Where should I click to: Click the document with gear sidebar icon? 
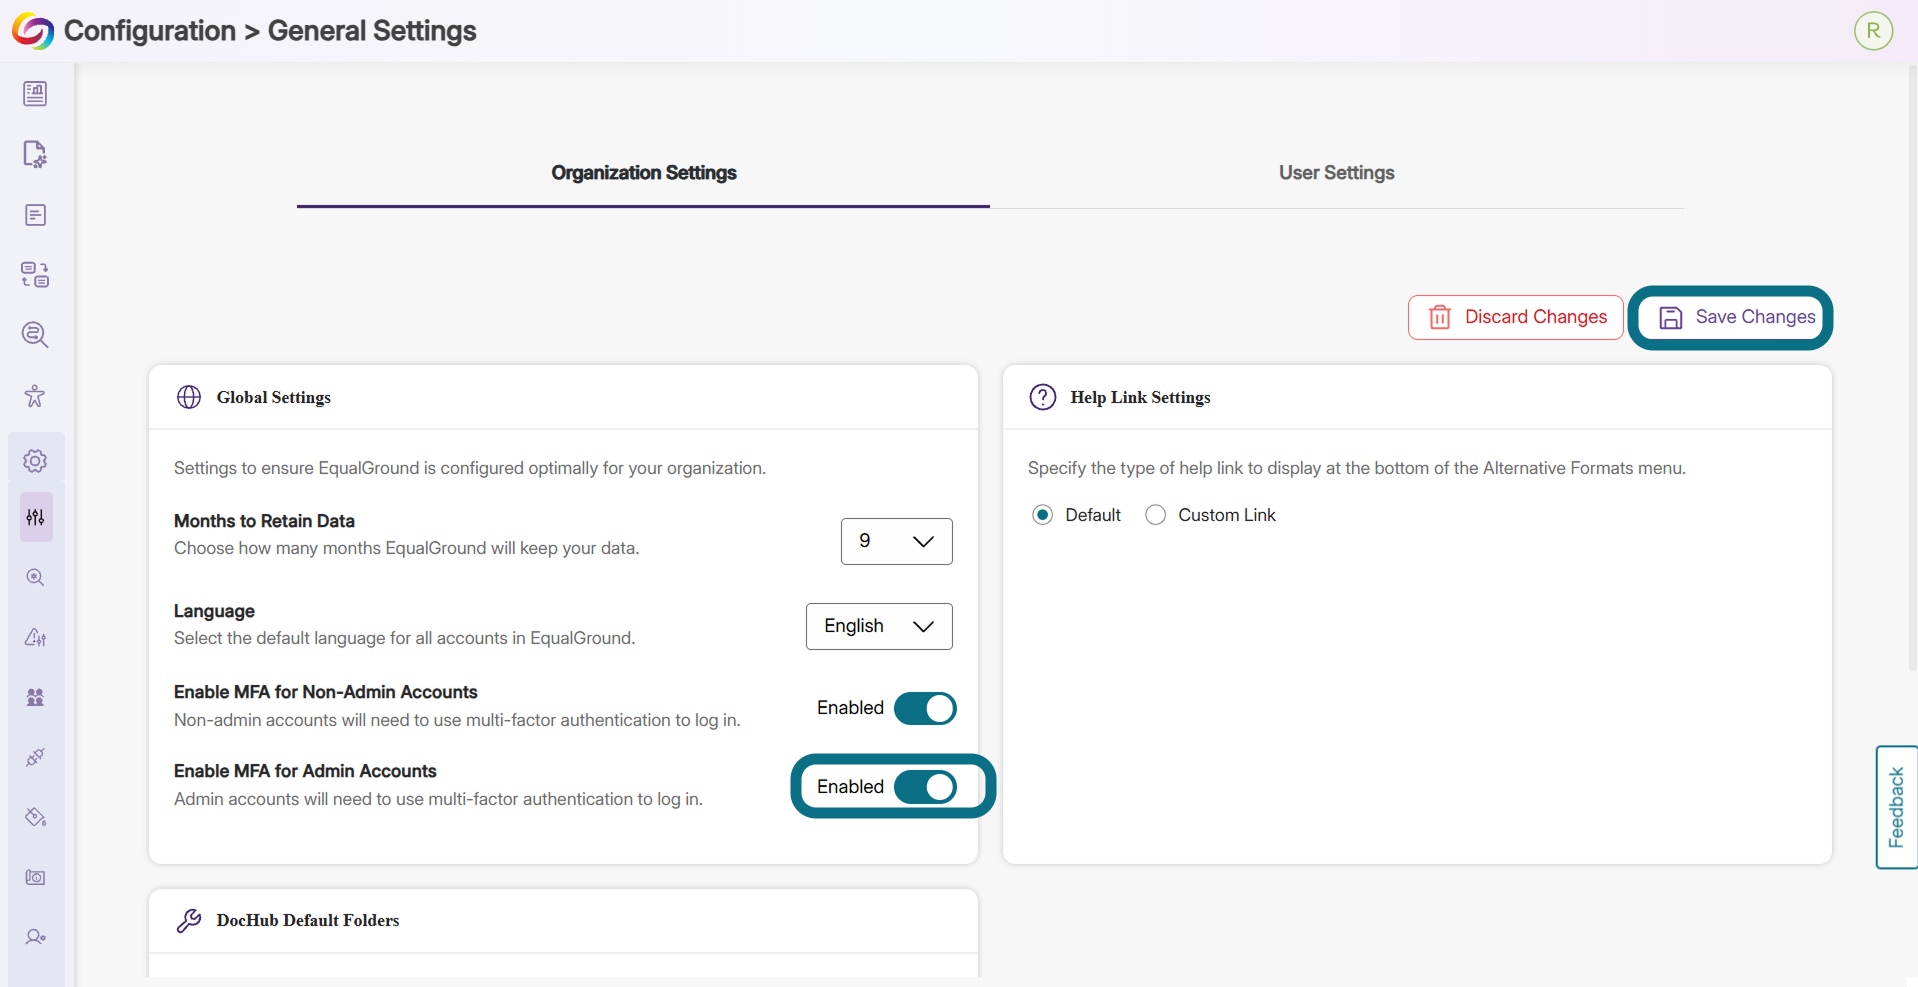(35, 154)
